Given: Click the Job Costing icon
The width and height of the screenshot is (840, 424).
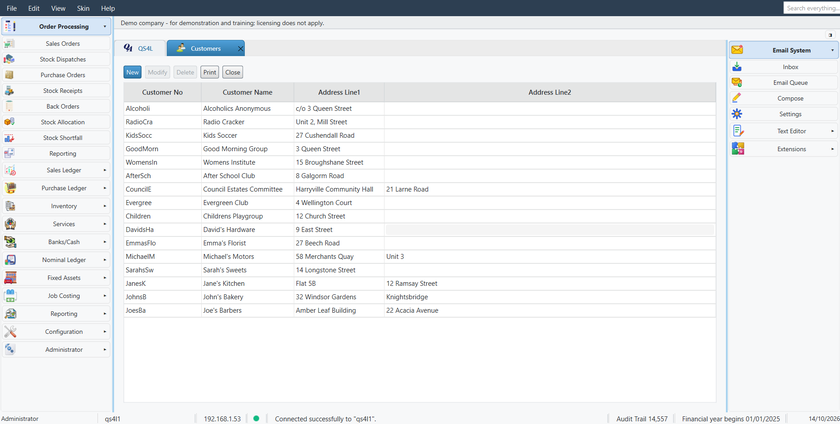Looking at the screenshot, I should tap(10, 296).
